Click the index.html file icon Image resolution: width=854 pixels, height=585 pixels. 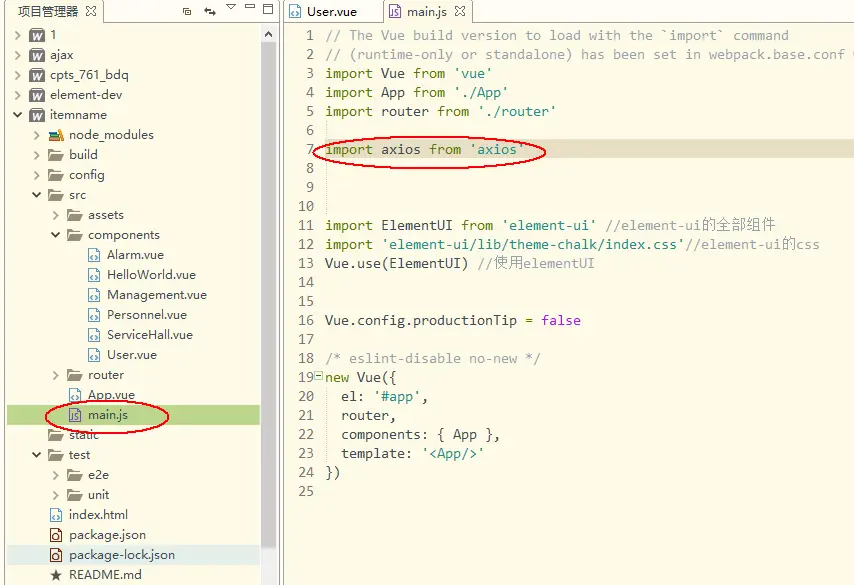(56, 515)
